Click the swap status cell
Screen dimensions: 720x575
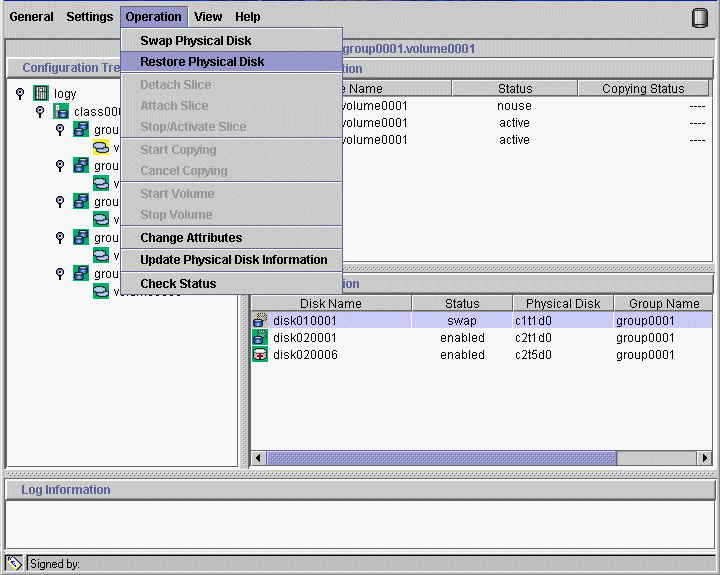(462, 320)
